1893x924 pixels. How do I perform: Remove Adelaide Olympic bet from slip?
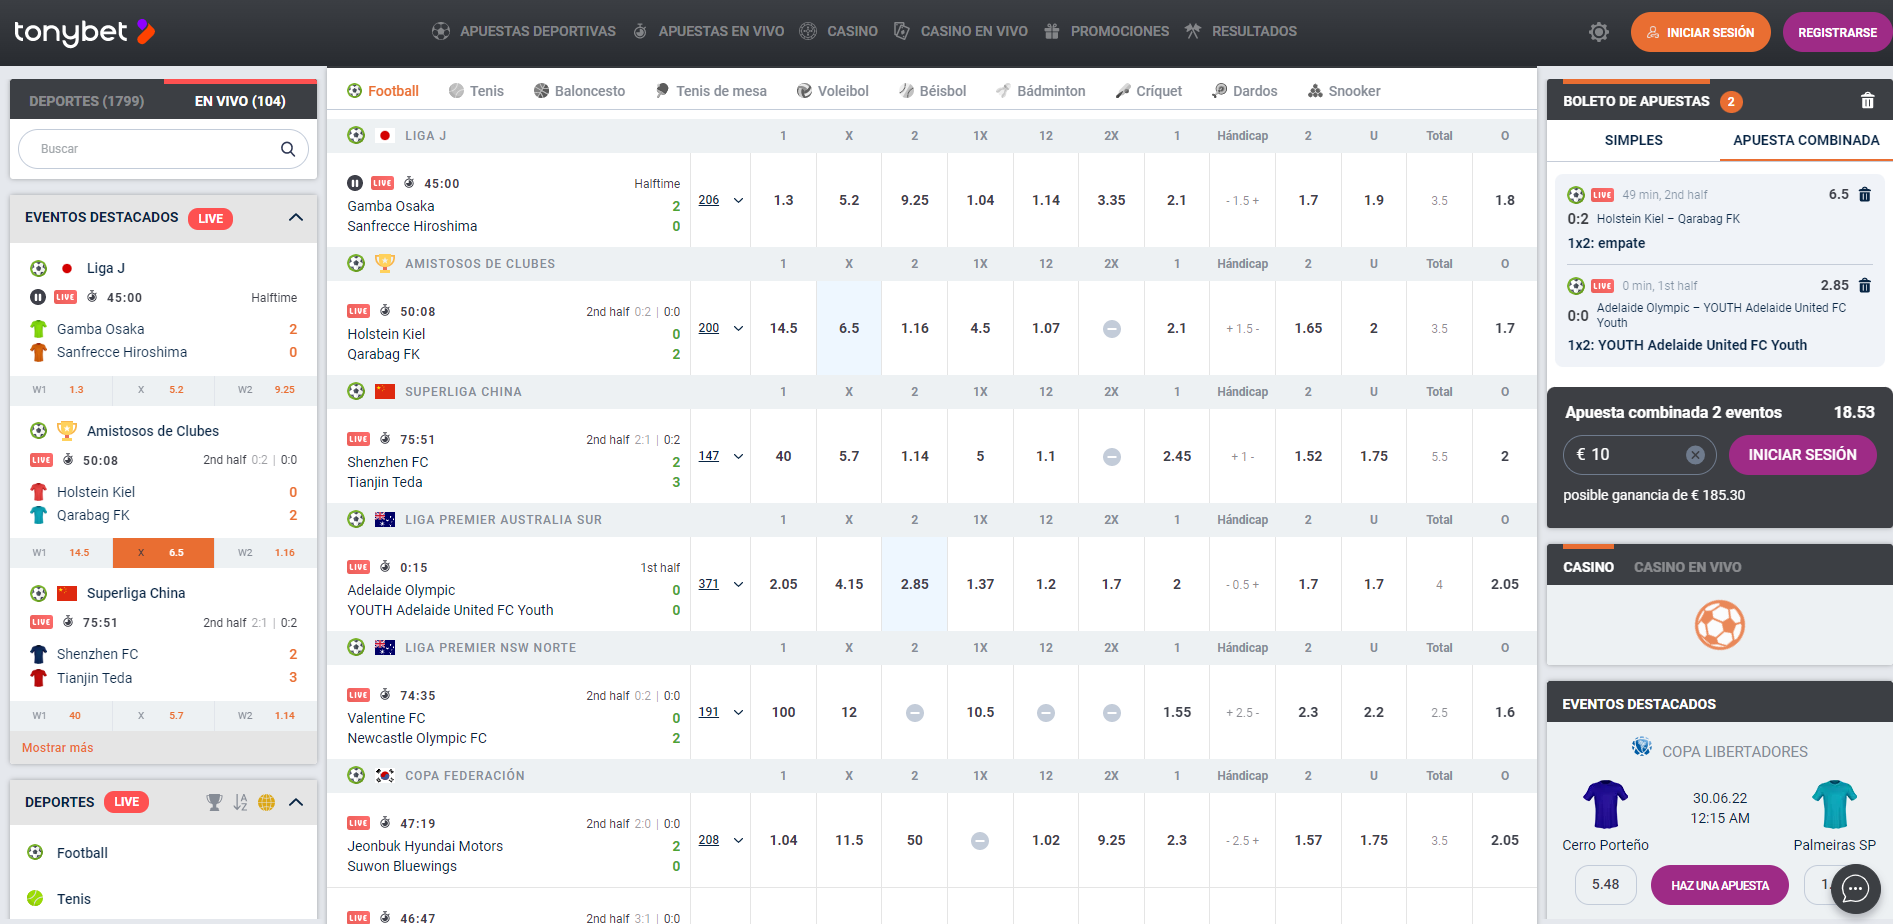coord(1865,286)
